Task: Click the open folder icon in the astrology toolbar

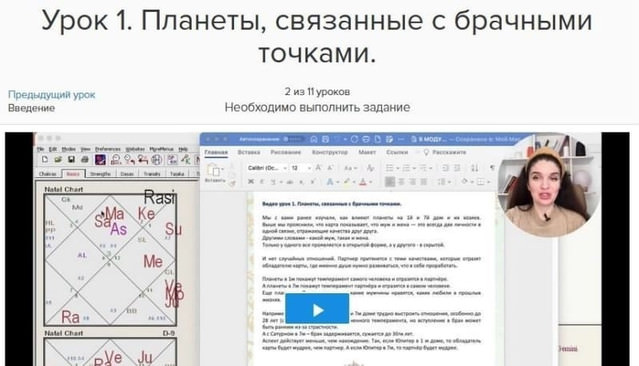Action: click(x=58, y=159)
